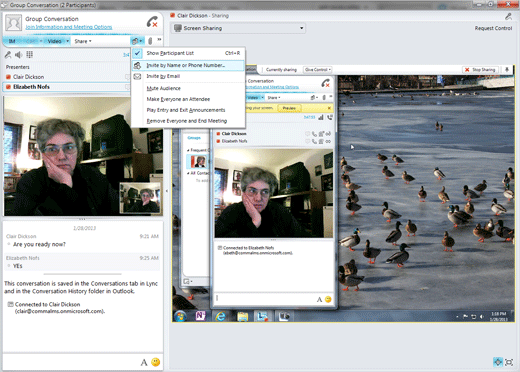Hang up using the red phone icon
Viewport: 520px width, 372px height.
tap(152, 22)
